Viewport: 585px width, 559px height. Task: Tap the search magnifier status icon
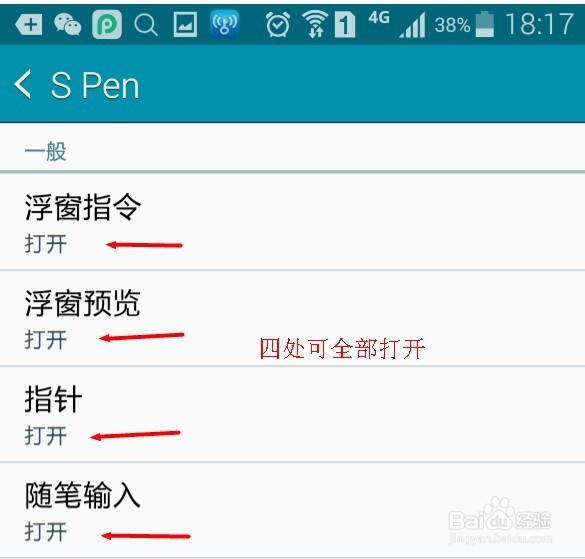[146, 25]
